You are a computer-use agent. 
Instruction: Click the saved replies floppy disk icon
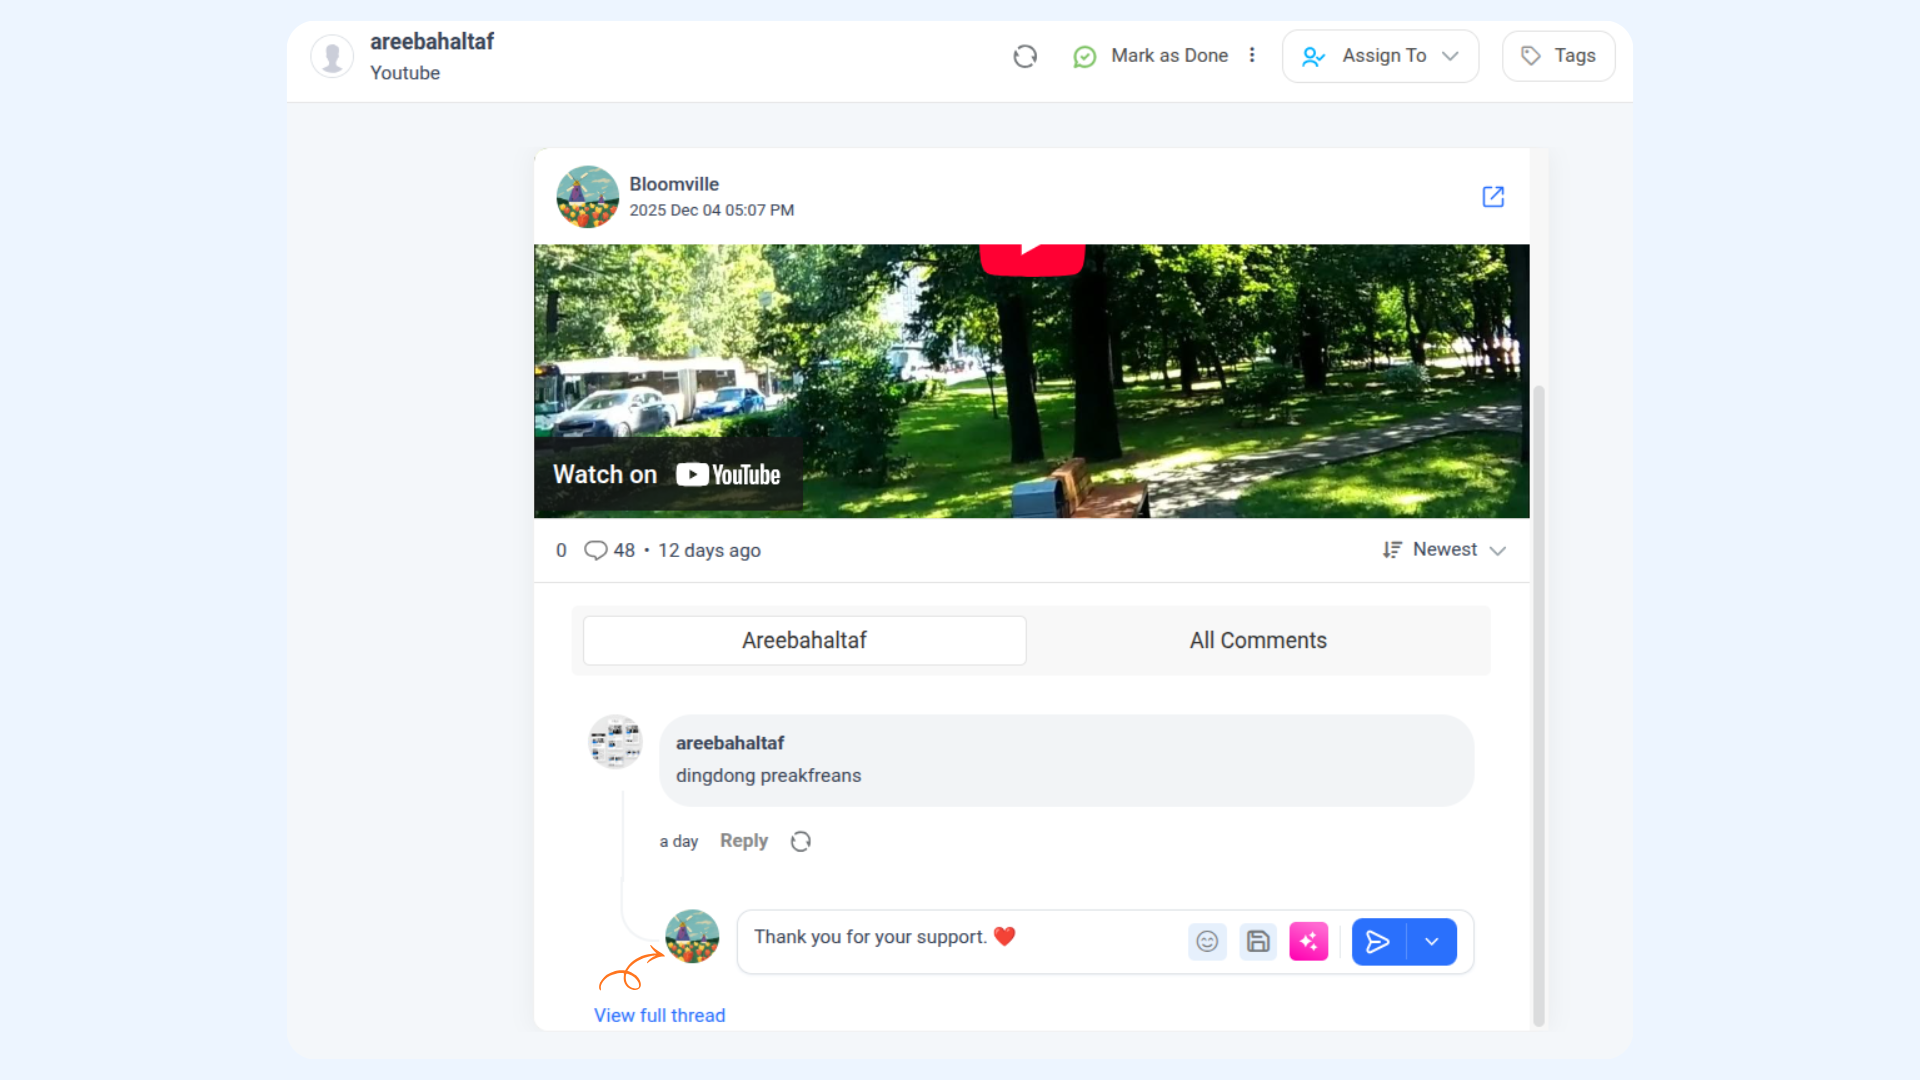click(x=1258, y=942)
